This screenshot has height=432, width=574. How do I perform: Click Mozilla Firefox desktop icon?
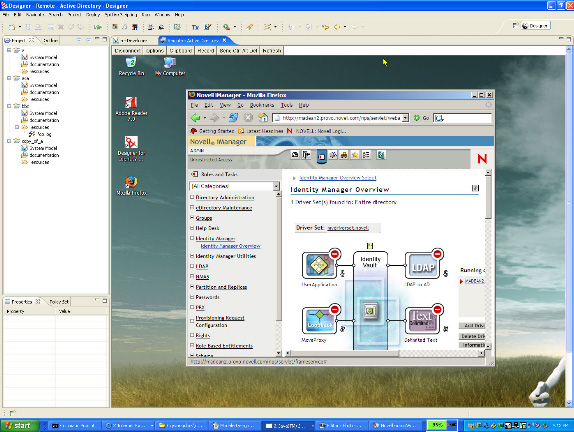(131, 186)
